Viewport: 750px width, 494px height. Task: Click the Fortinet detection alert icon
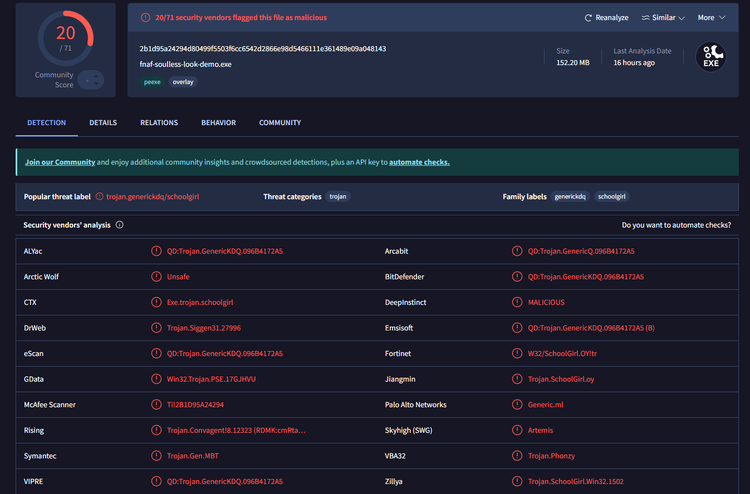click(x=517, y=353)
